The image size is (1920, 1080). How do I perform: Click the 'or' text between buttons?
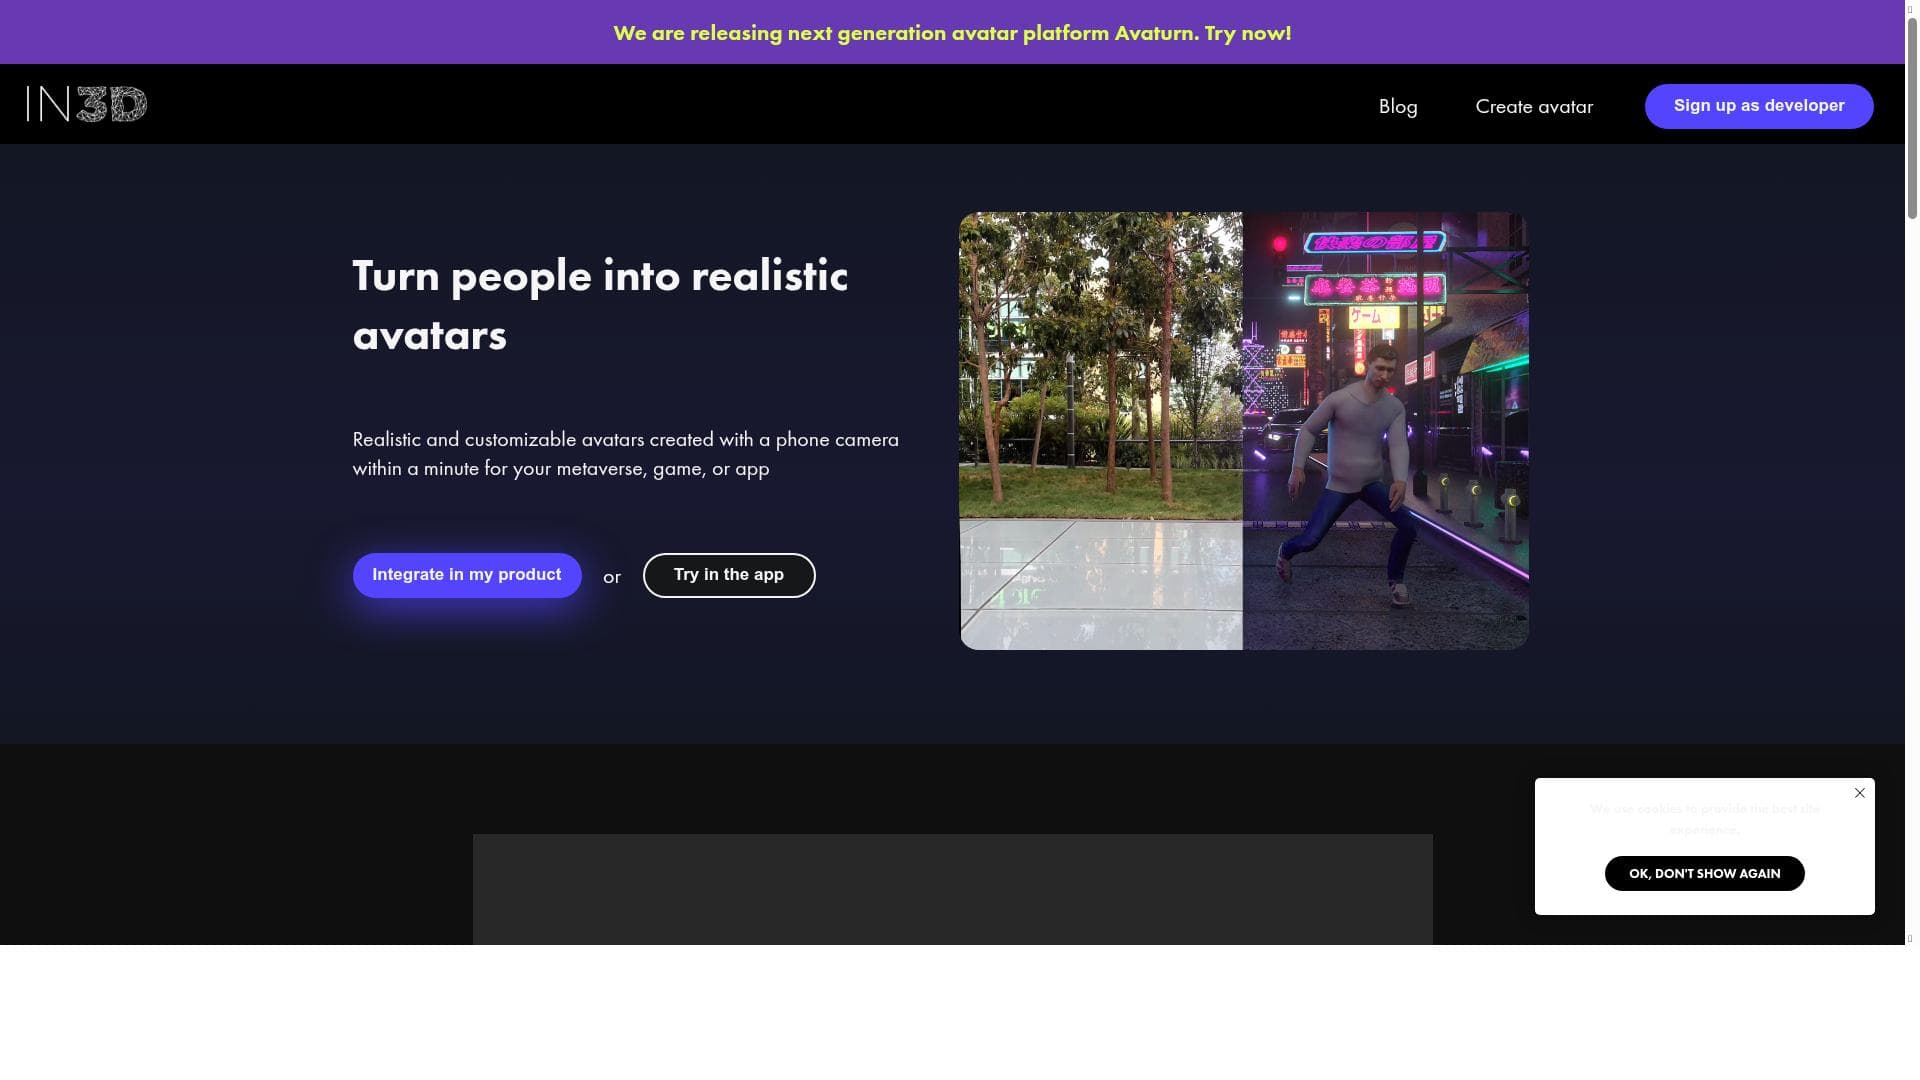point(611,577)
